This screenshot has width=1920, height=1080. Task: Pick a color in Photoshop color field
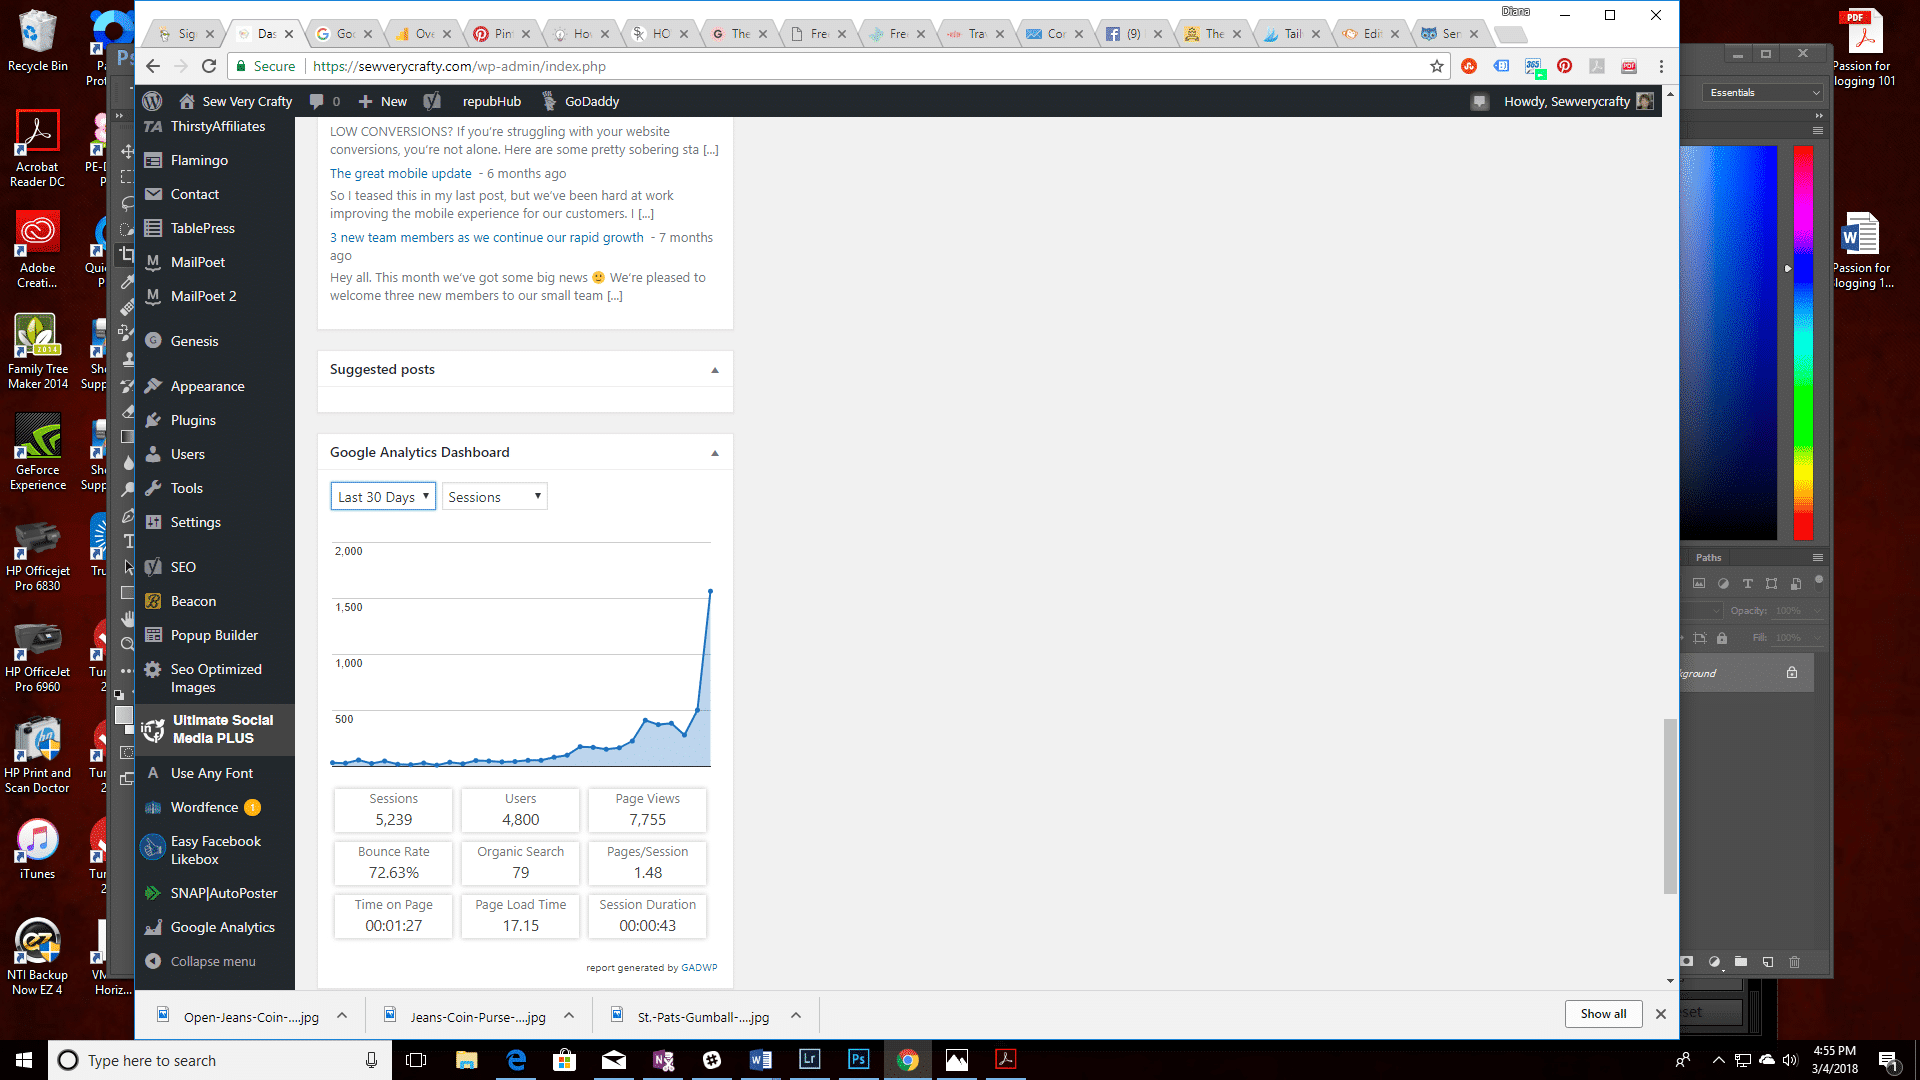click(1729, 342)
